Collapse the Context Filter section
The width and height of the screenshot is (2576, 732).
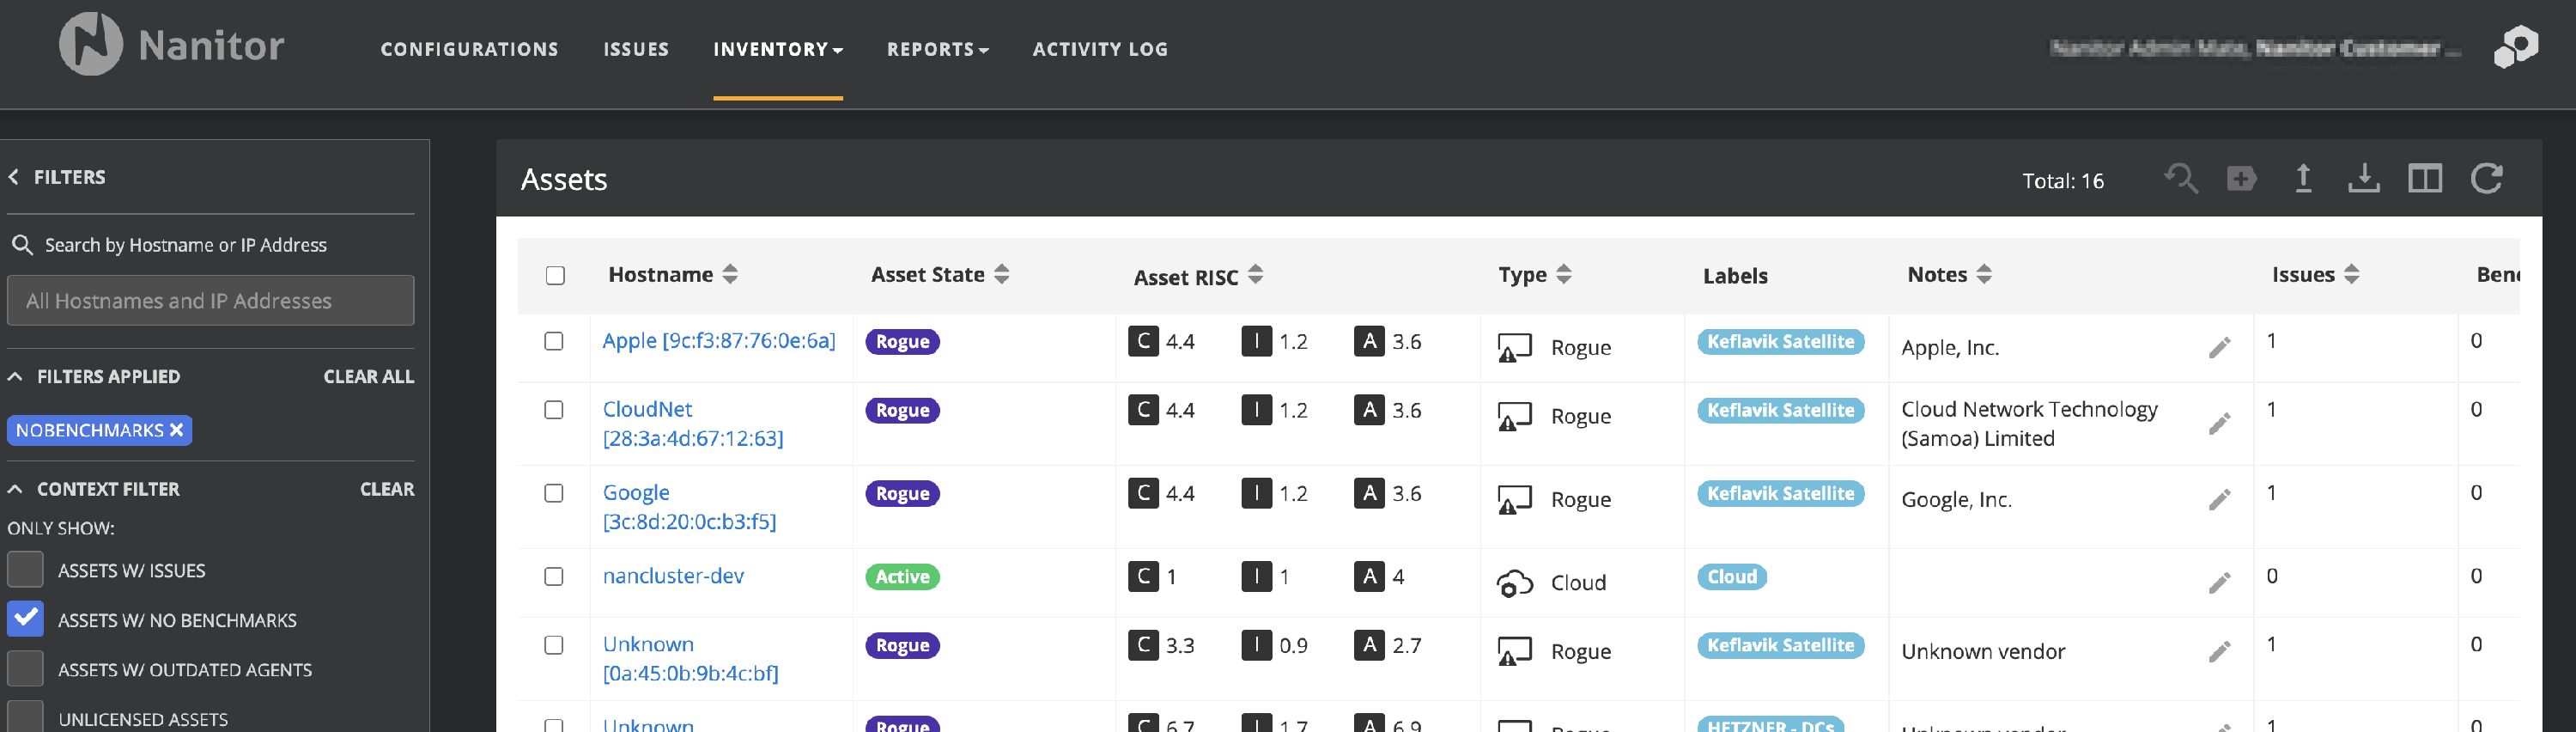click(x=16, y=489)
